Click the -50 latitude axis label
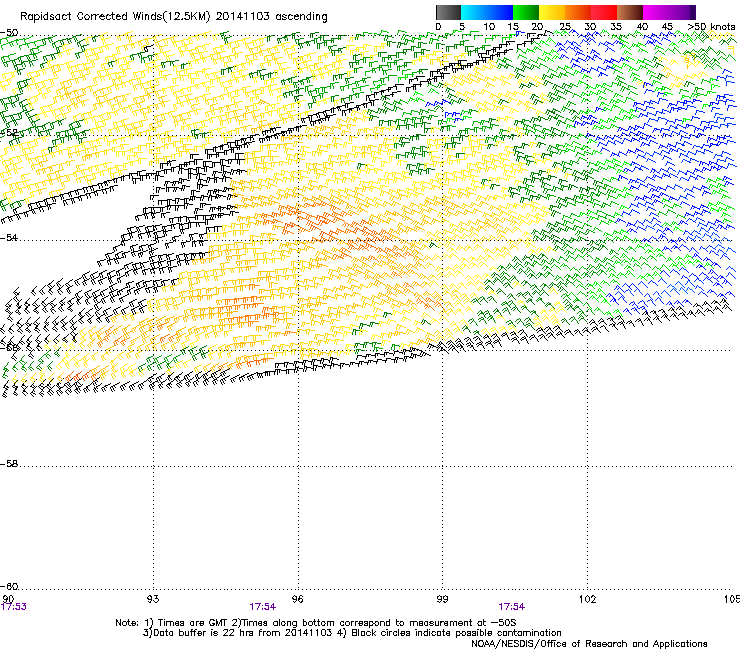Screen dimensions: 740x650 [x=9, y=33]
